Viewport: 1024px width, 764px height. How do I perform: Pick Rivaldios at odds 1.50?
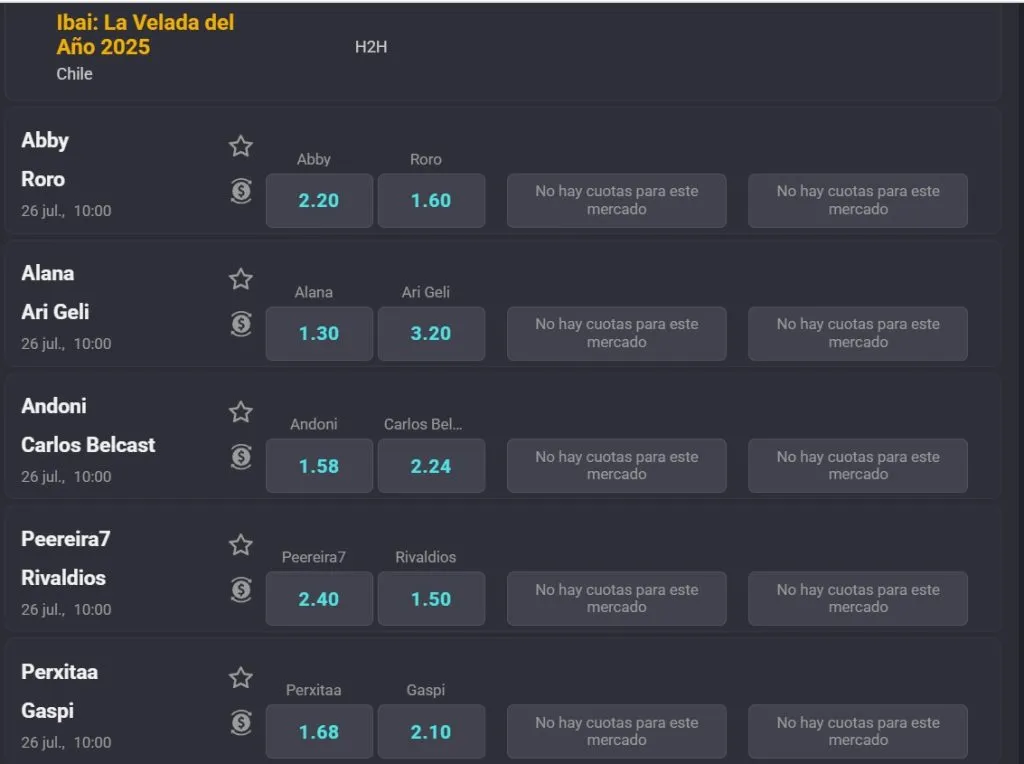[431, 599]
